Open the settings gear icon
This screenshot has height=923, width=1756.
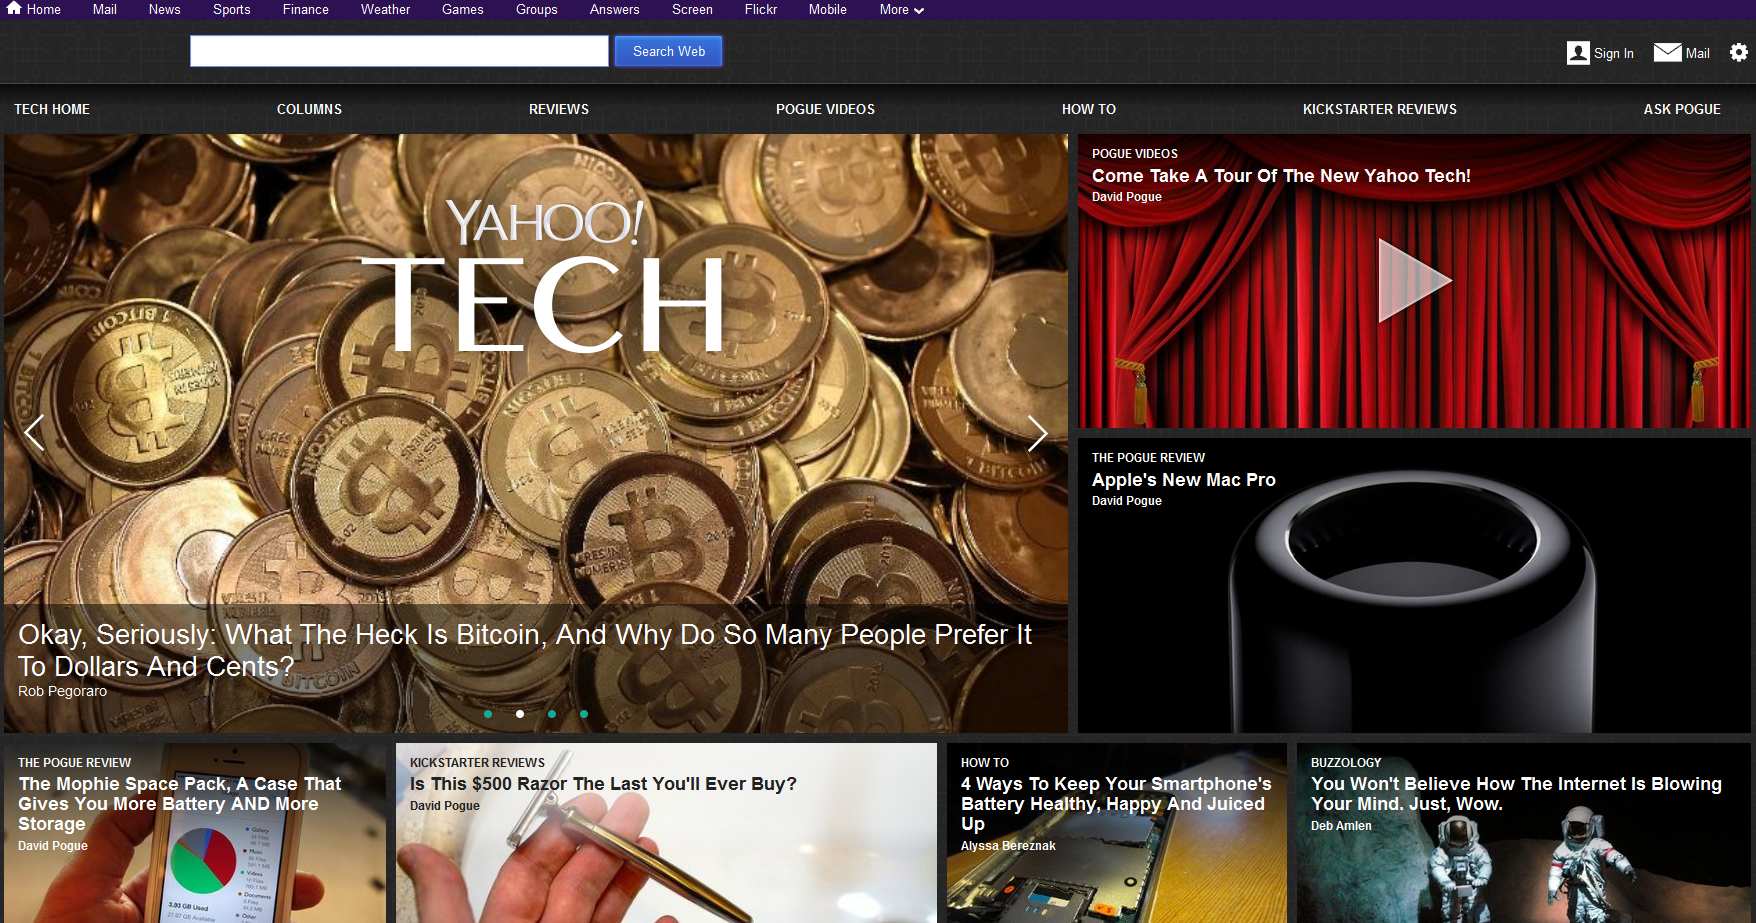tap(1739, 52)
